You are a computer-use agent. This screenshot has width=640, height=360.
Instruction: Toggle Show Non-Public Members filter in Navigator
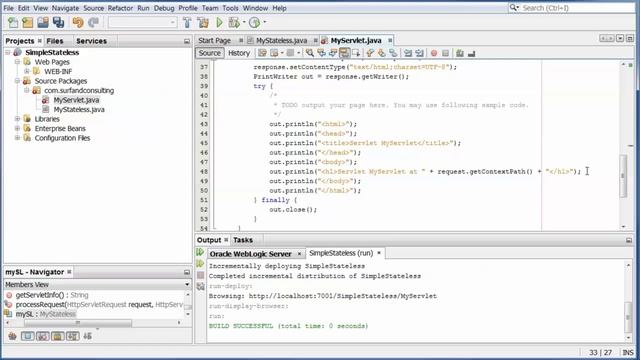point(58,336)
